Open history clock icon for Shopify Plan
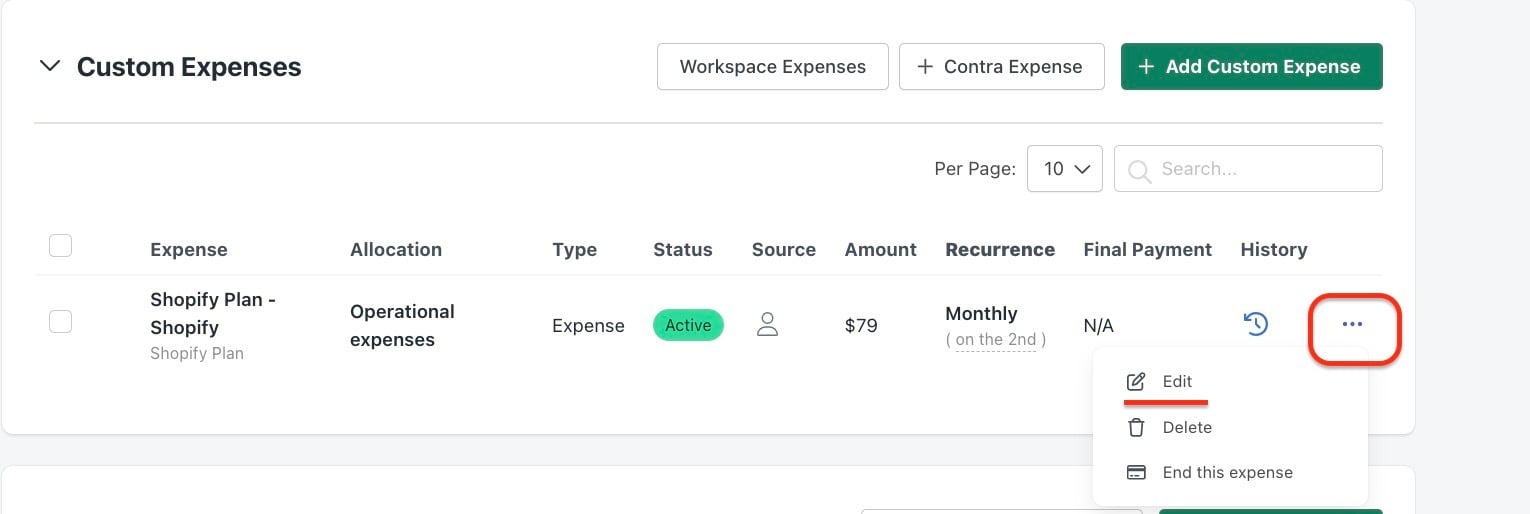 coord(1256,324)
